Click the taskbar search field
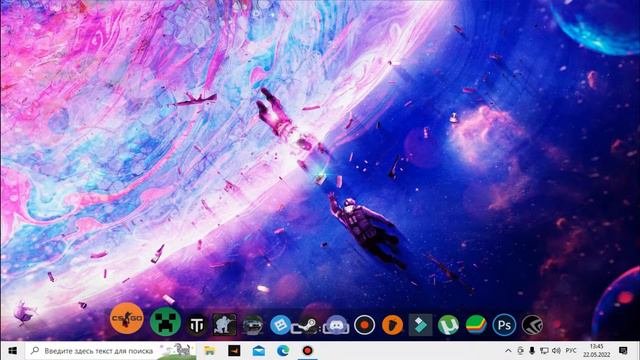Image resolution: width=640 pixels, height=360 pixels. (x=111, y=351)
